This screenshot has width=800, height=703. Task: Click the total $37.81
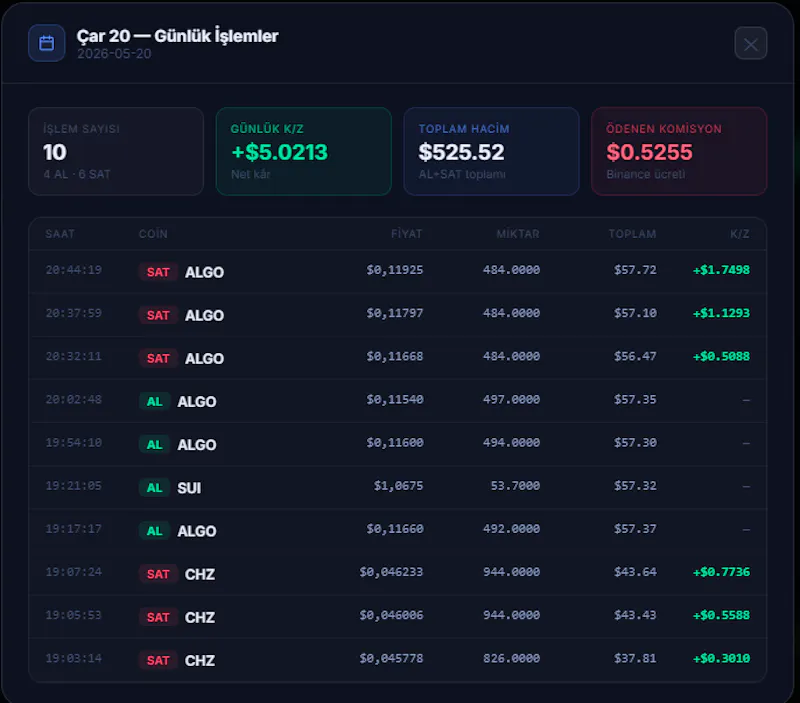635,658
